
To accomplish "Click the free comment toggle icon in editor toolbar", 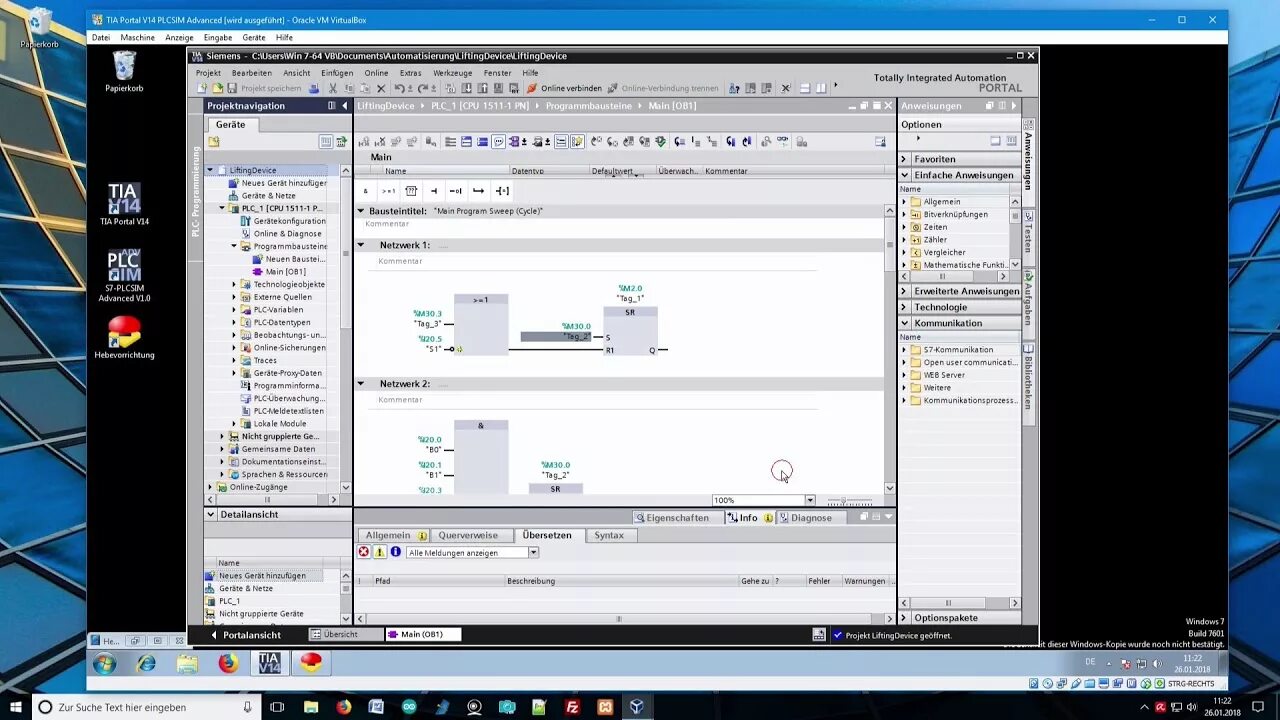I will click(497, 142).
